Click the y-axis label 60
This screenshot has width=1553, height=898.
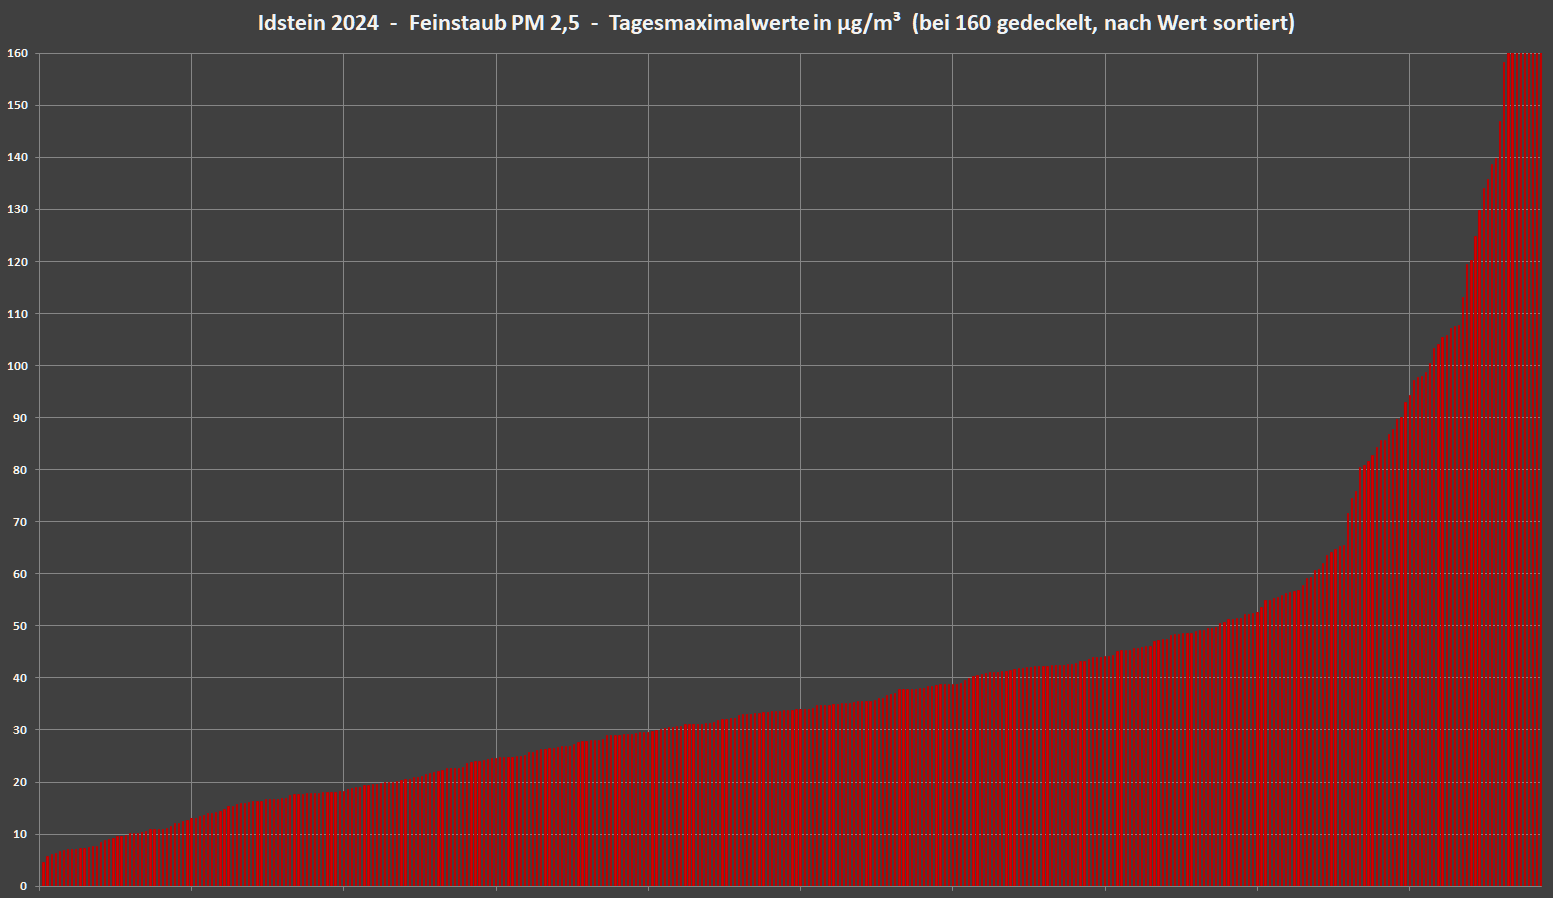point(20,574)
